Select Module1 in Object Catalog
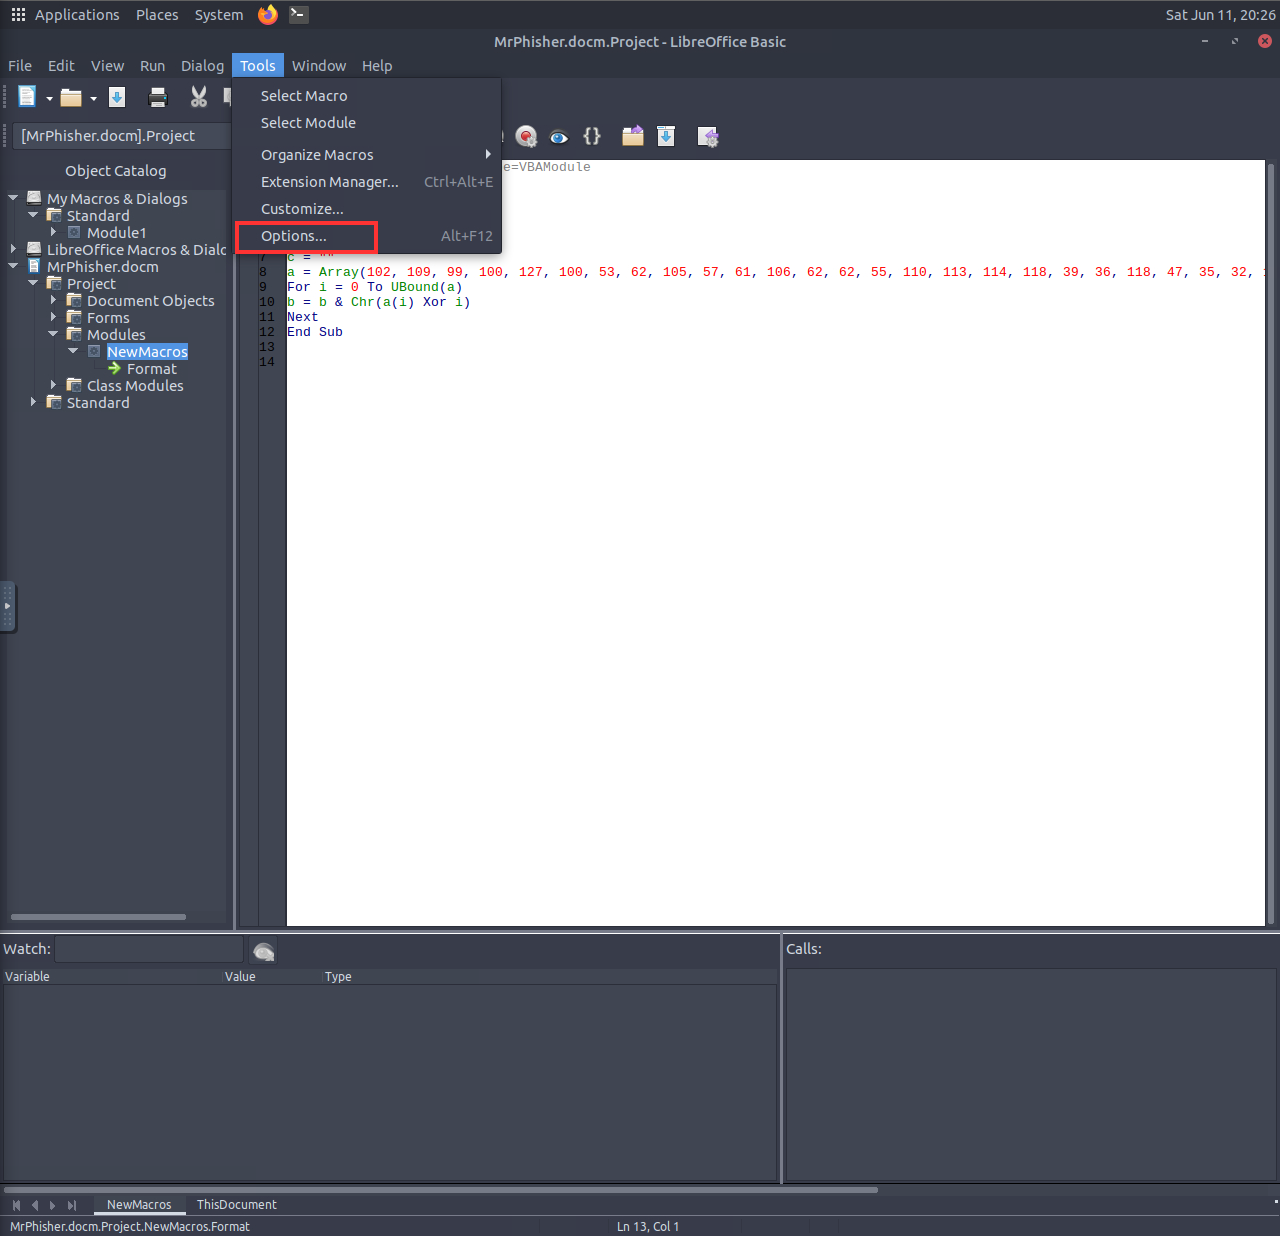Viewport: 1280px width, 1236px height. 116,233
